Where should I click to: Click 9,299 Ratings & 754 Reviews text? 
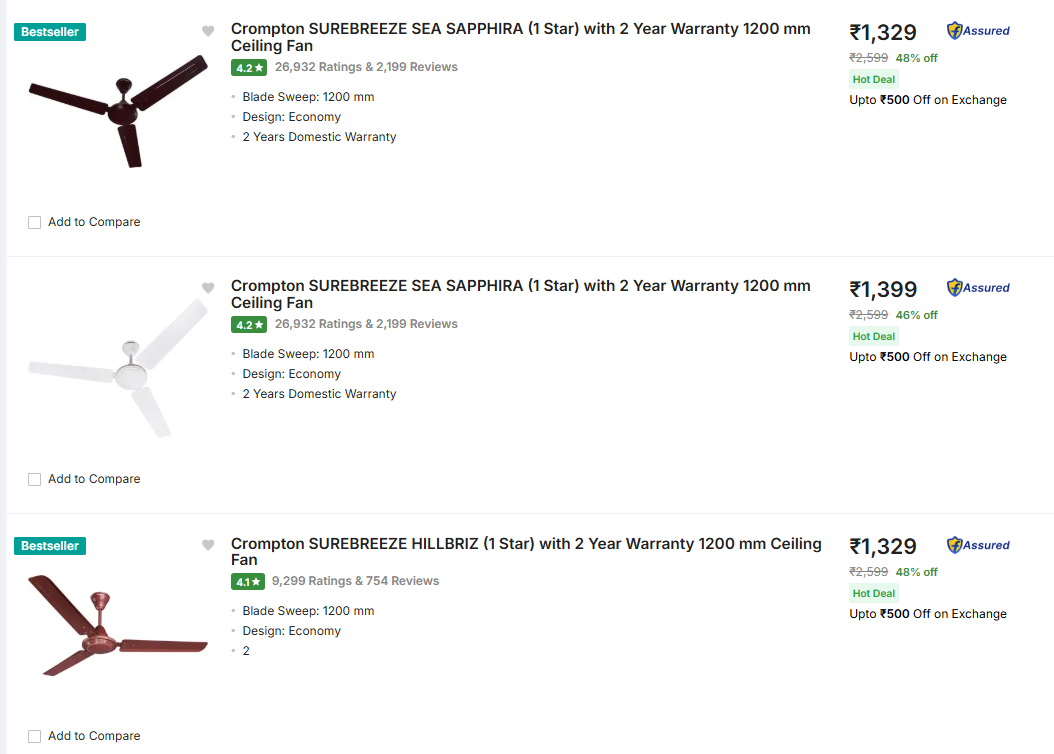355,581
